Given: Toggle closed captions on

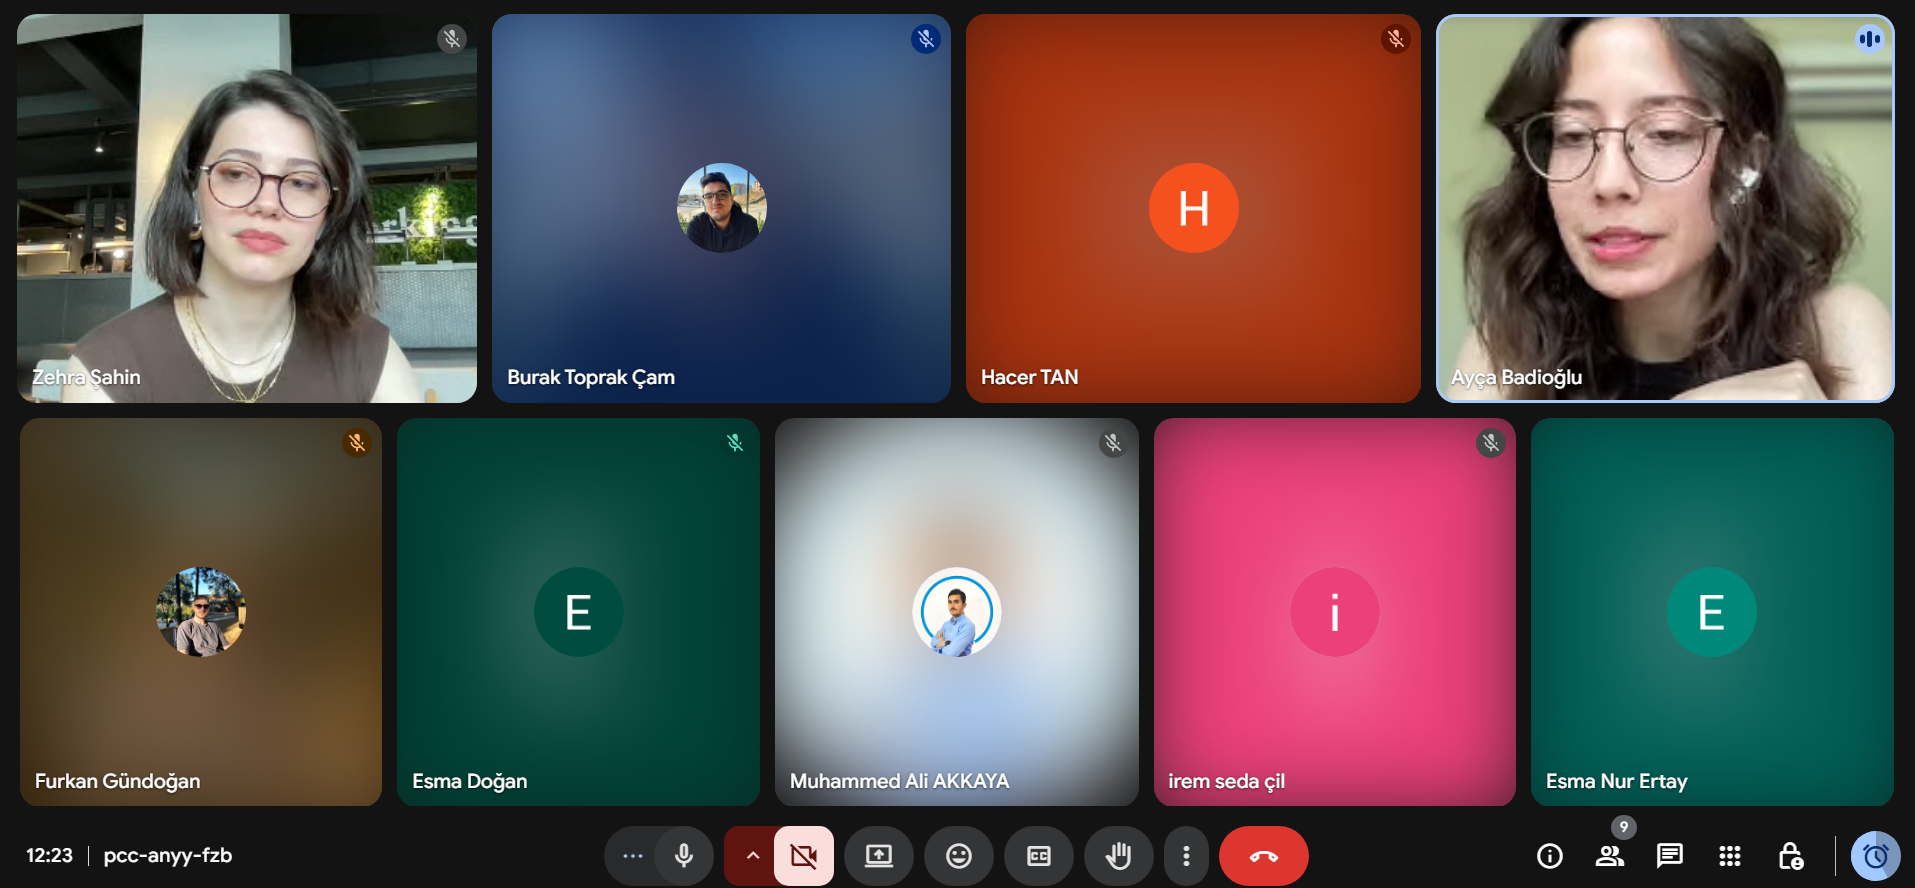Looking at the screenshot, I should [x=1039, y=856].
